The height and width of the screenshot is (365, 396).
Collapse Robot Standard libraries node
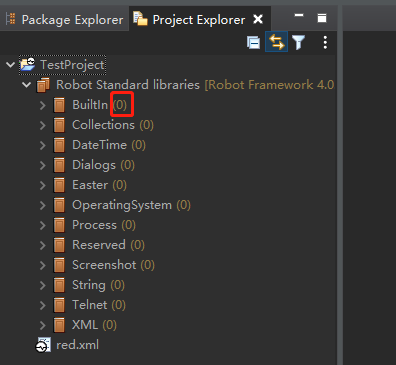pos(27,85)
